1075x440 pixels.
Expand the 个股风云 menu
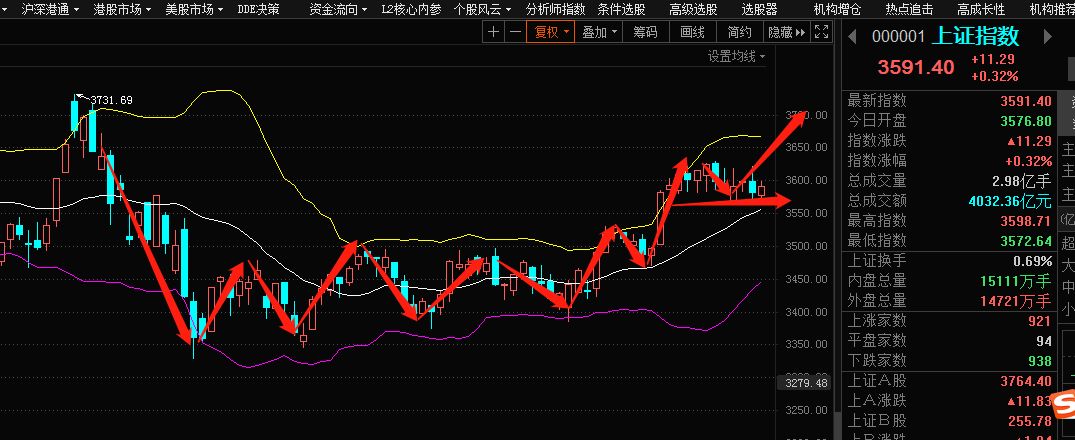point(483,9)
